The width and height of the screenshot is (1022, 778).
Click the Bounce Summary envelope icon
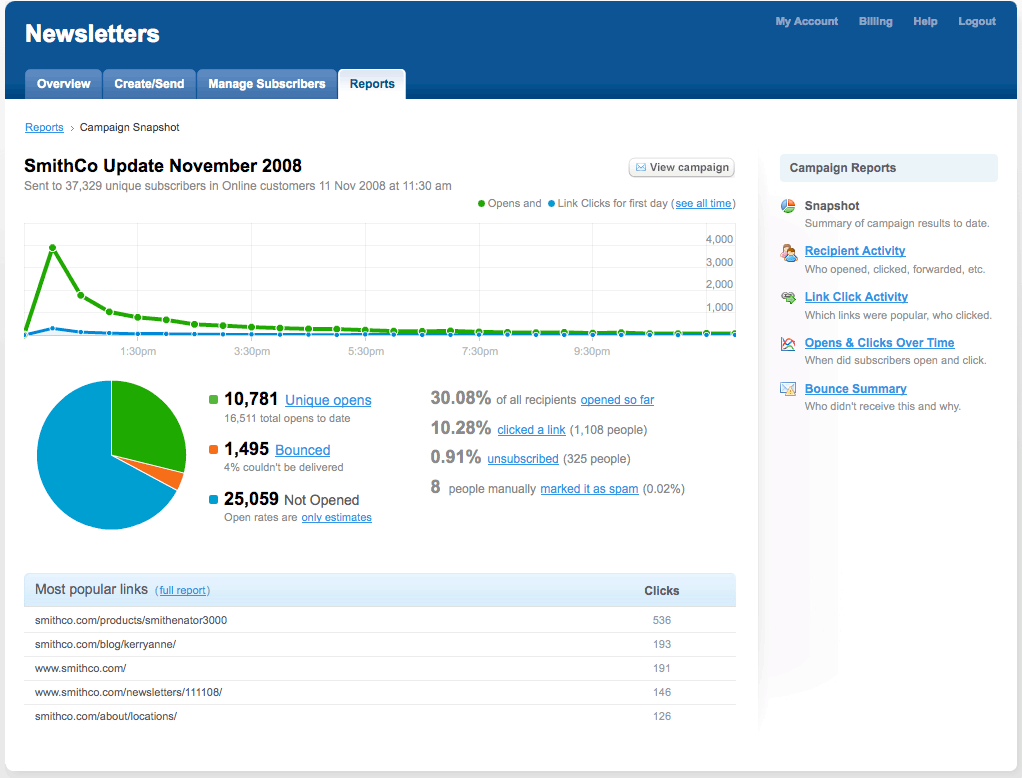click(788, 389)
